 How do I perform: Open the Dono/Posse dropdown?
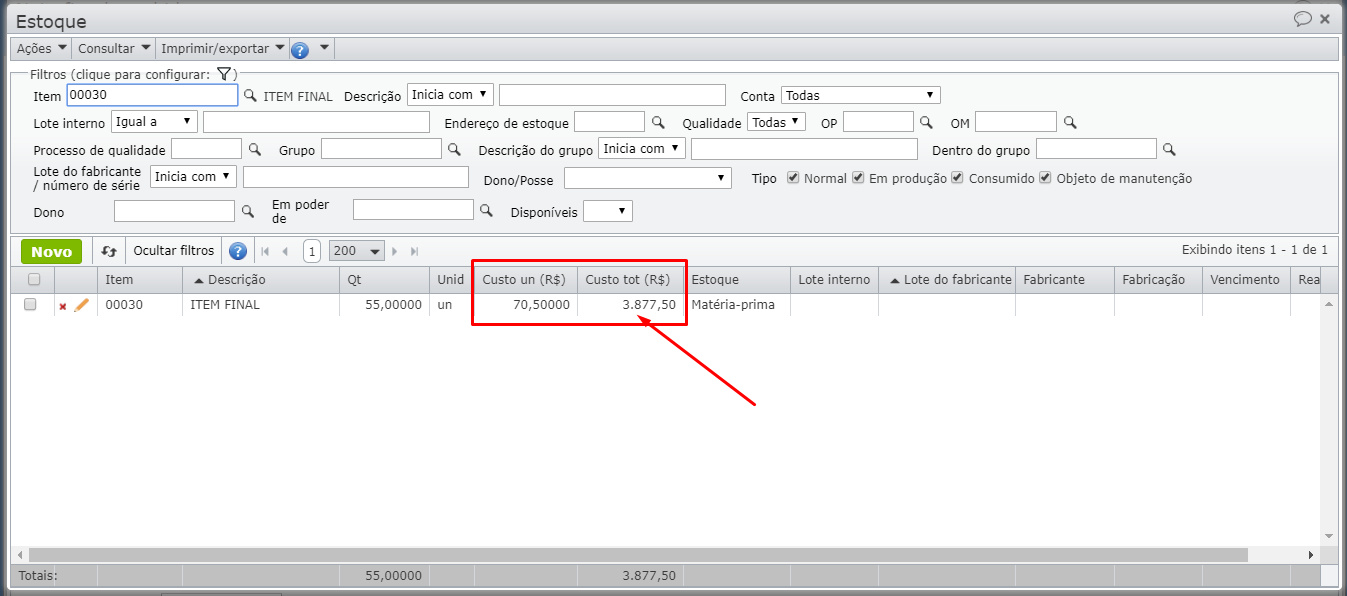tap(648, 178)
